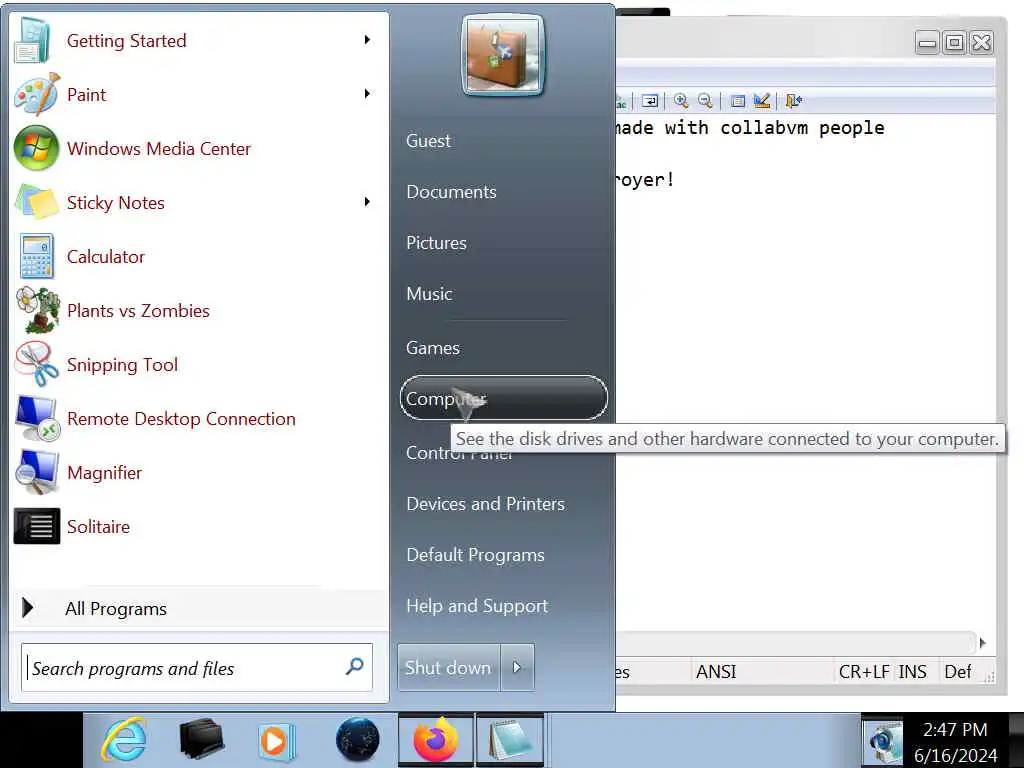This screenshot has height=768, width=1024.
Task: Open Control Panel
Action: (427, 455)
